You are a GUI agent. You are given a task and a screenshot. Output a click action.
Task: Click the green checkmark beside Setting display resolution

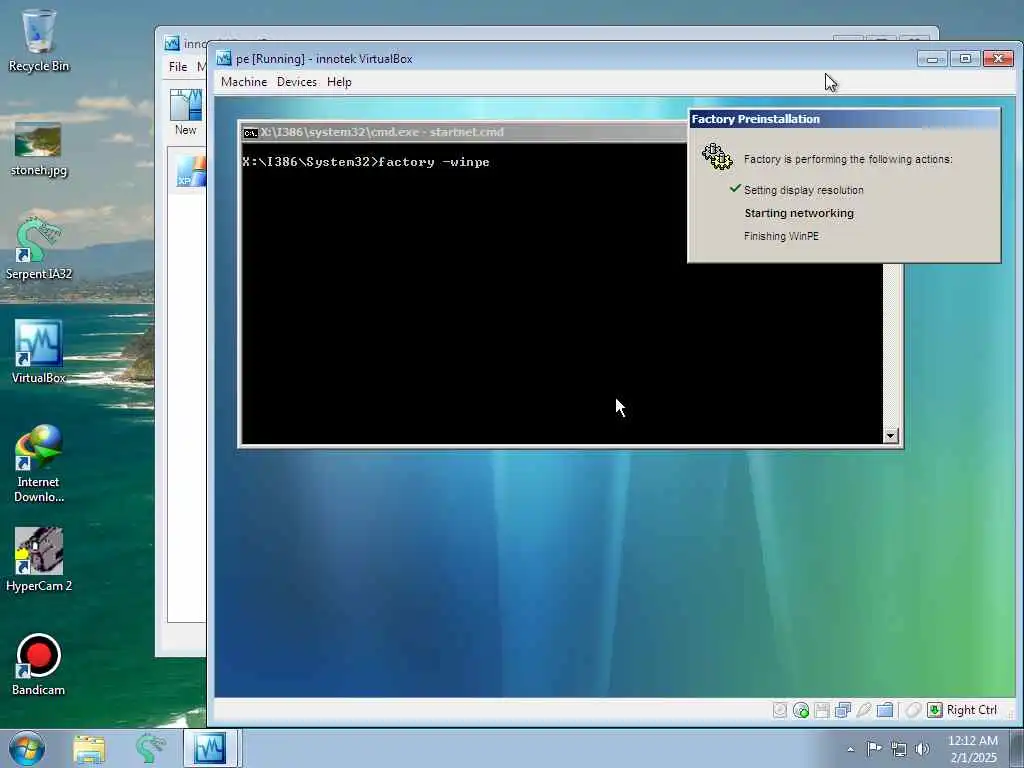735,189
